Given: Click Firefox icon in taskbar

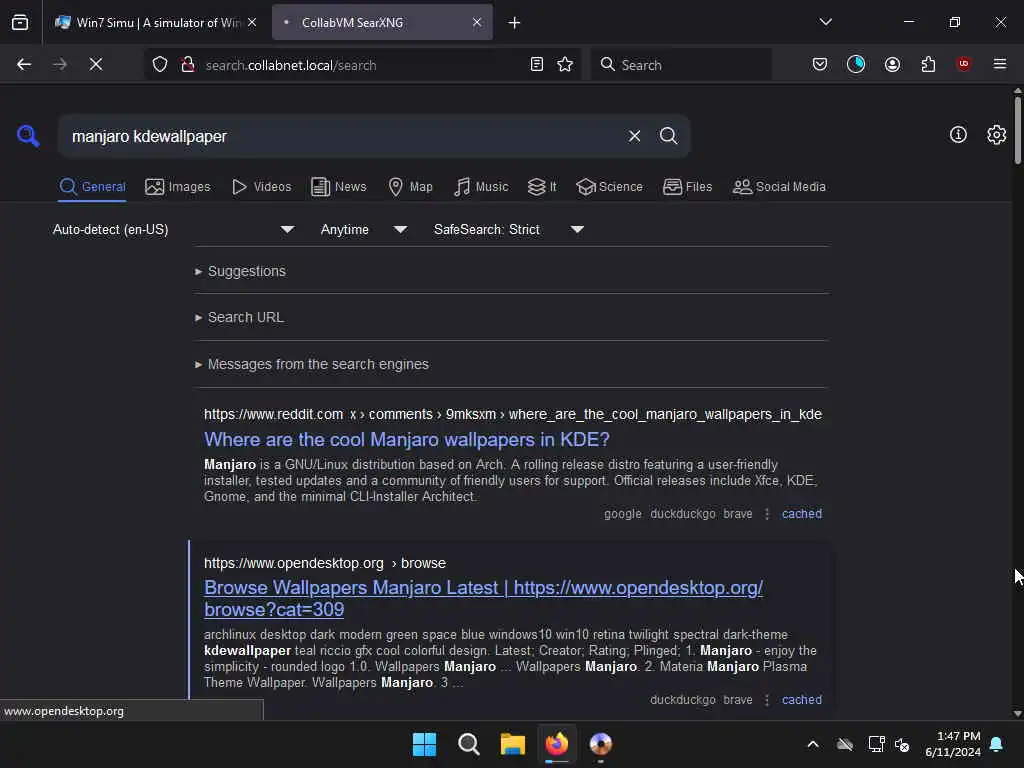Looking at the screenshot, I should coord(556,744).
